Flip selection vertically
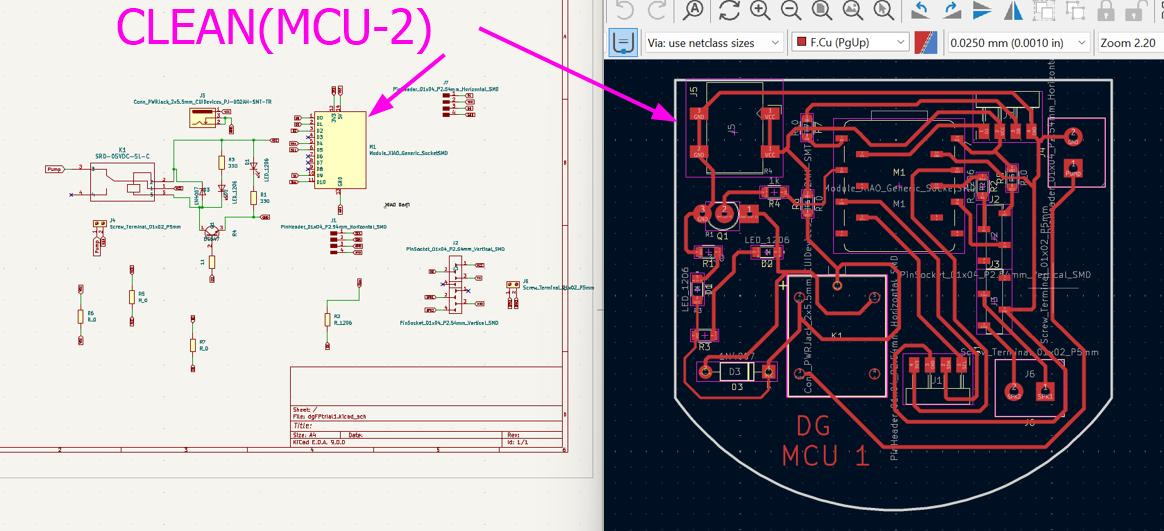 (982, 10)
